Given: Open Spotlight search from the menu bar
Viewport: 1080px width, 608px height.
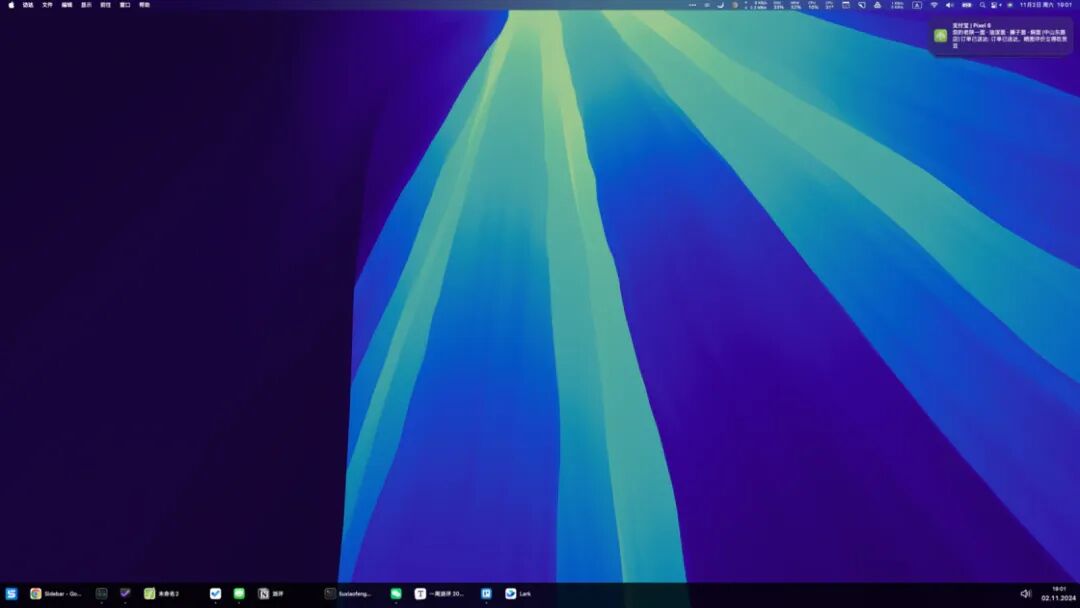Looking at the screenshot, I should (x=982, y=5).
